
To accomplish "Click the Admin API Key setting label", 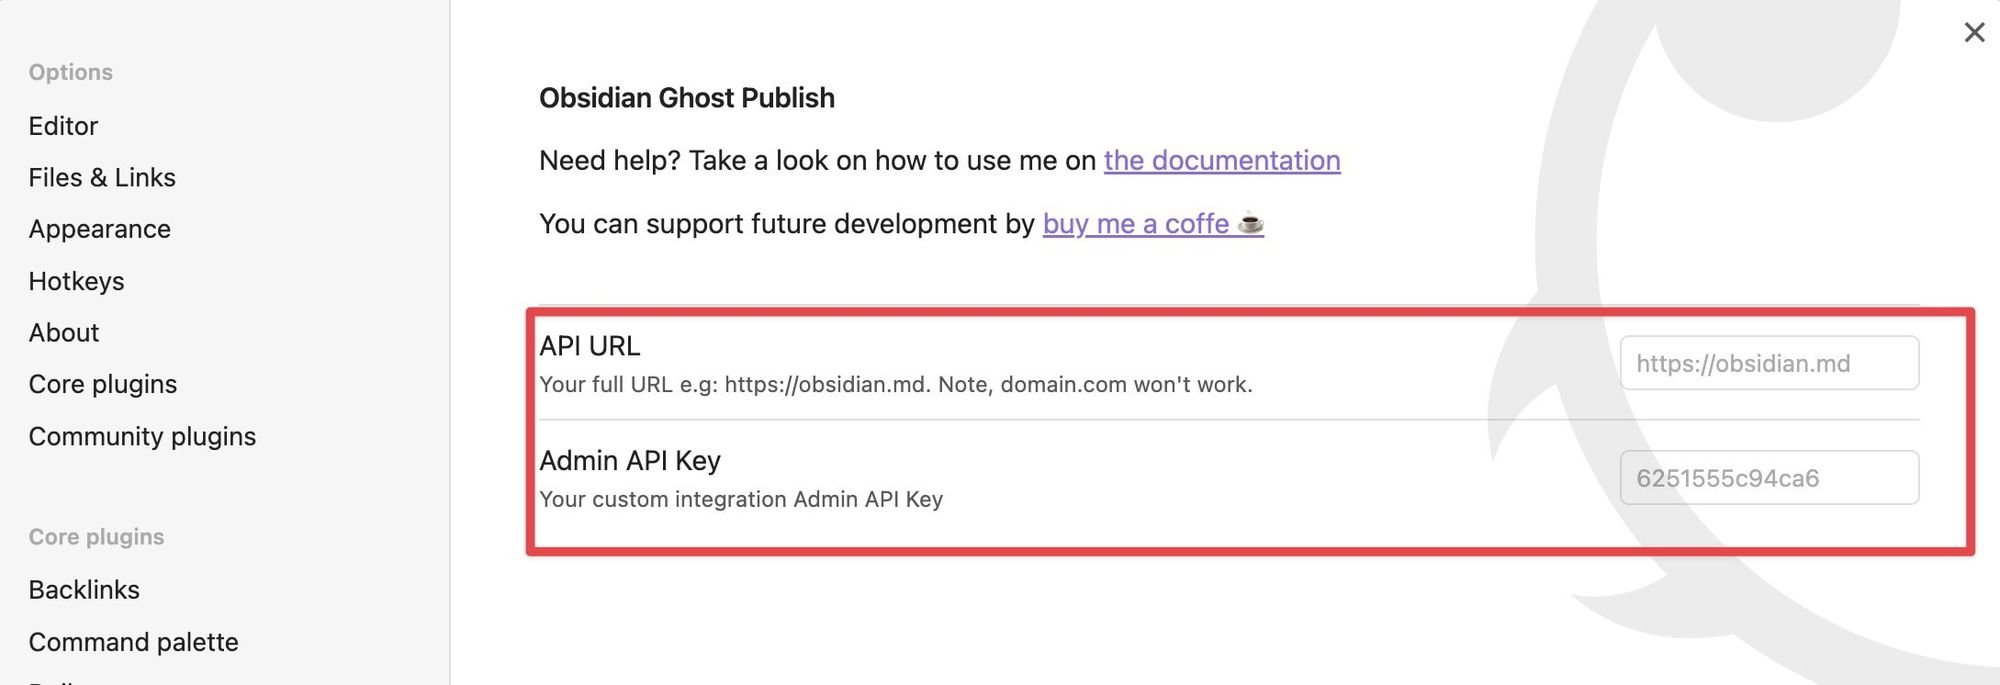I will (629, 461).
